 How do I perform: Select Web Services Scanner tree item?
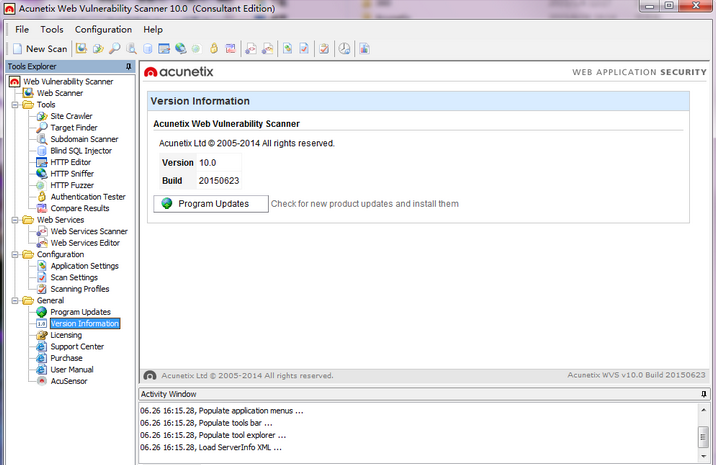89,231
